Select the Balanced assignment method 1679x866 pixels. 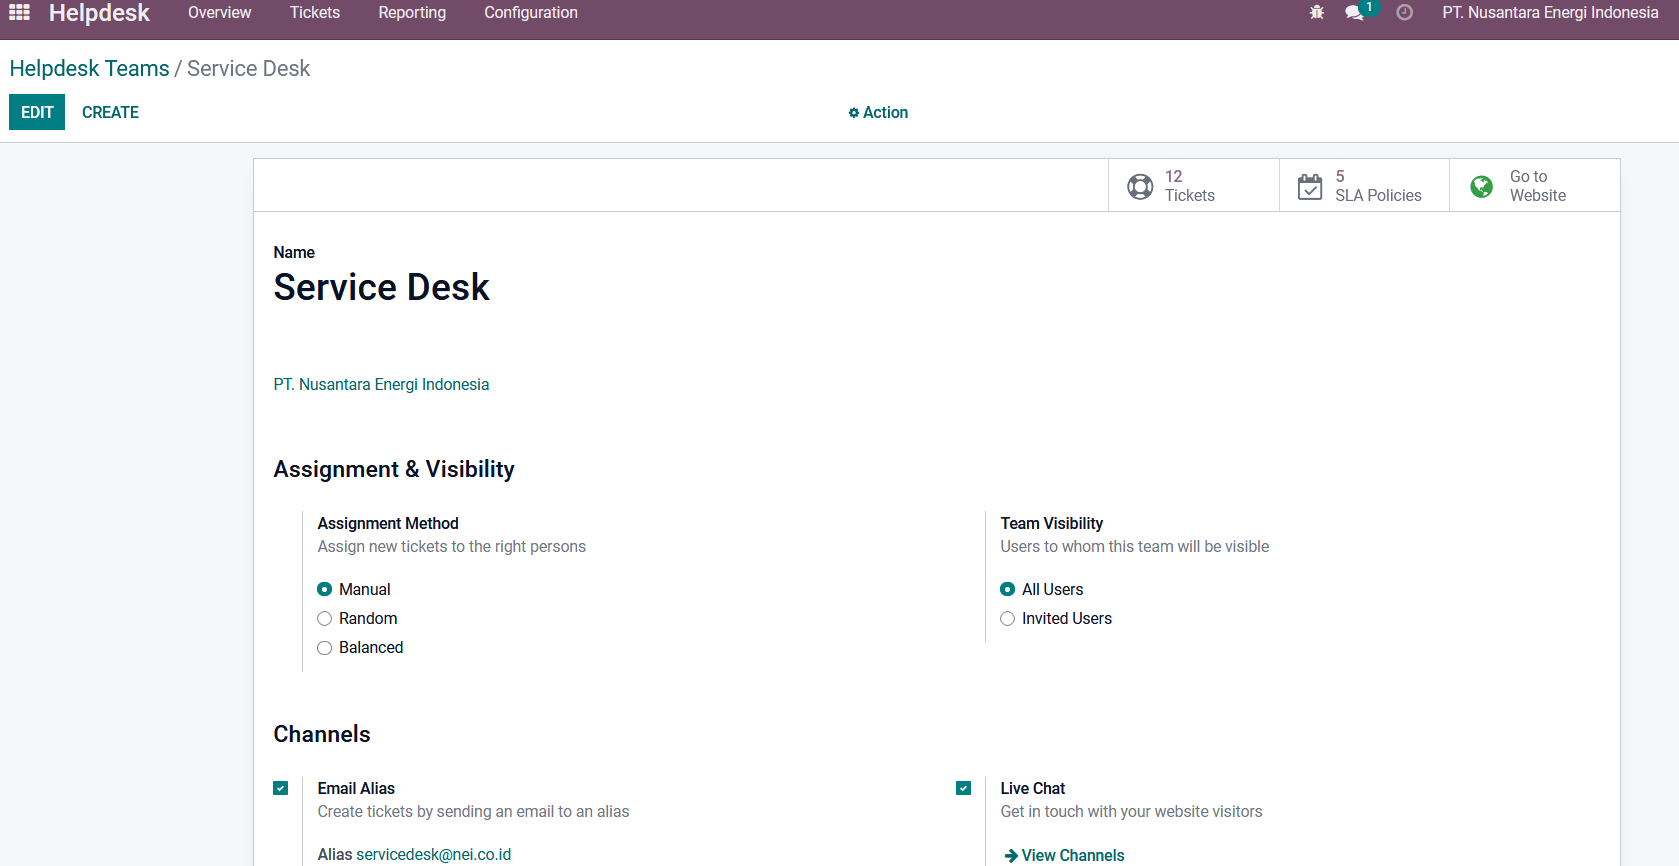tap(325, 648)
